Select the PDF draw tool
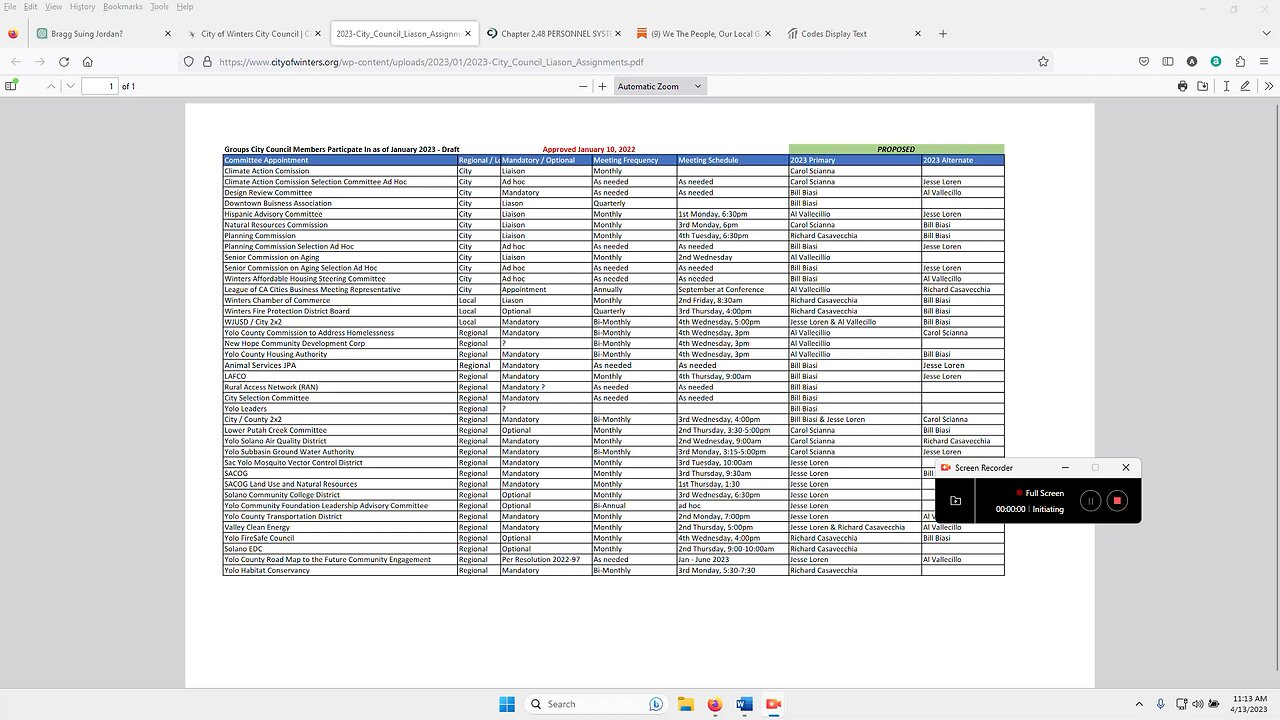 pos(1245,86)
